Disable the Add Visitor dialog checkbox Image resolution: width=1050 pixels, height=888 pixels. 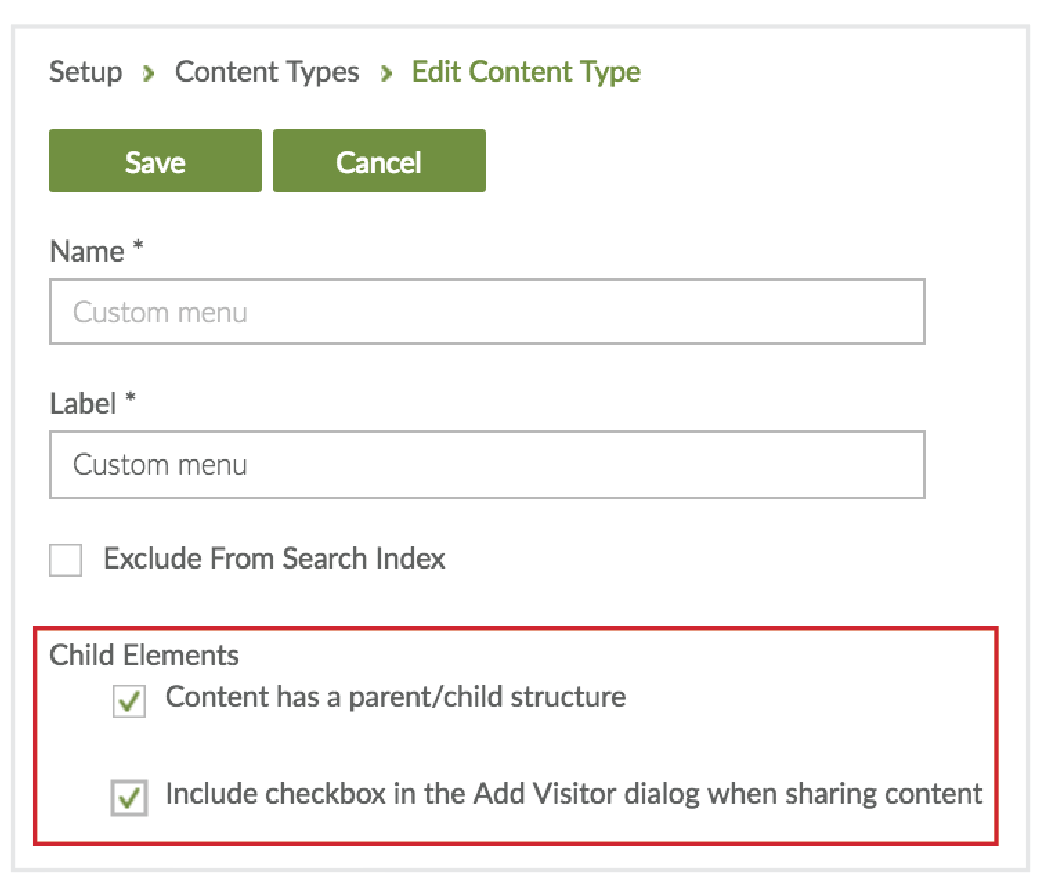130,798
